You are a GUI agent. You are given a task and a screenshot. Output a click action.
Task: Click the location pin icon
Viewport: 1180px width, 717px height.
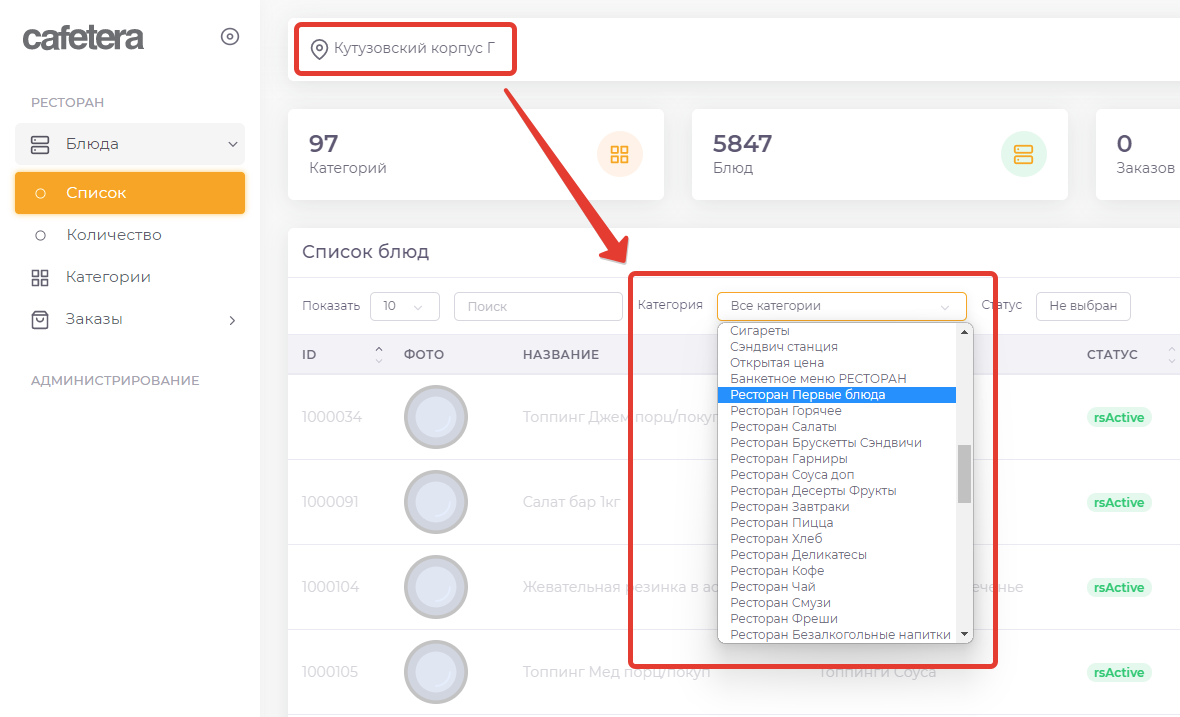319,49
